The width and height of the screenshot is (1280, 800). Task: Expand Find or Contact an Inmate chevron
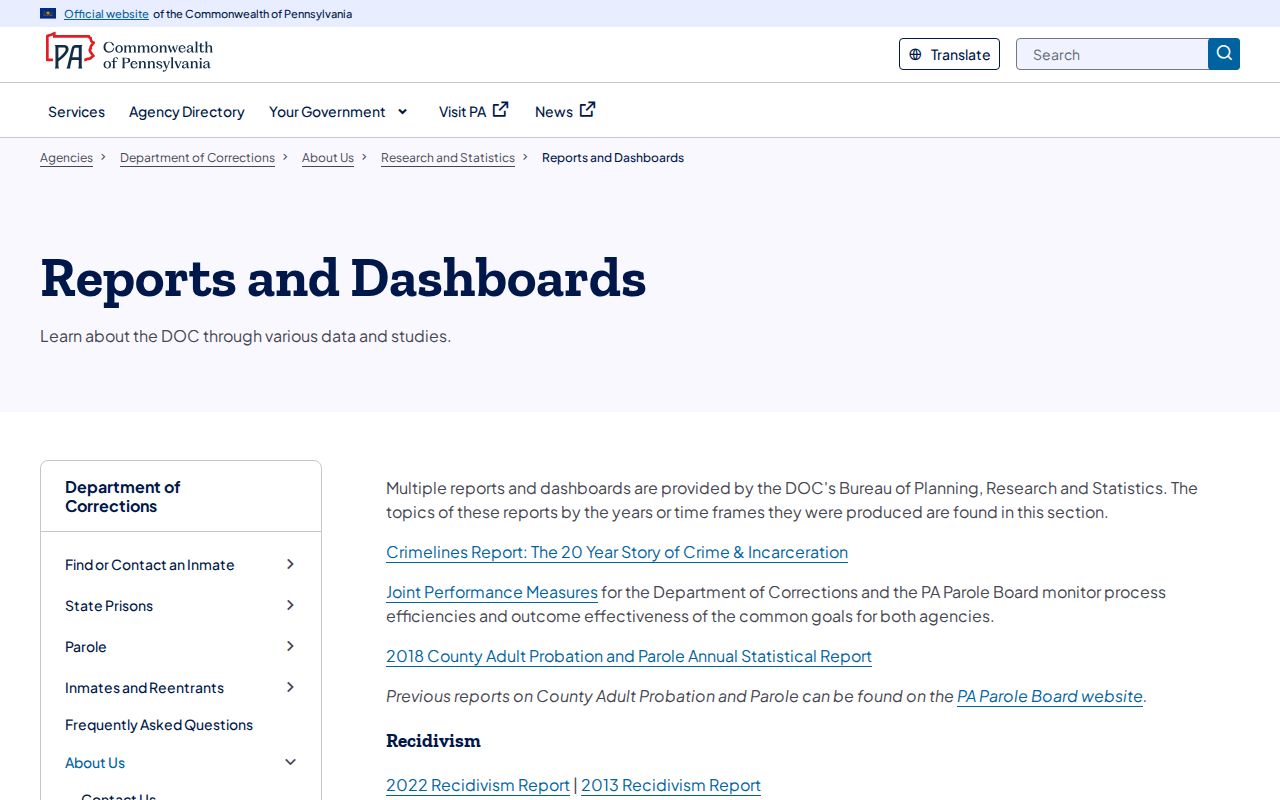[290, 564]
